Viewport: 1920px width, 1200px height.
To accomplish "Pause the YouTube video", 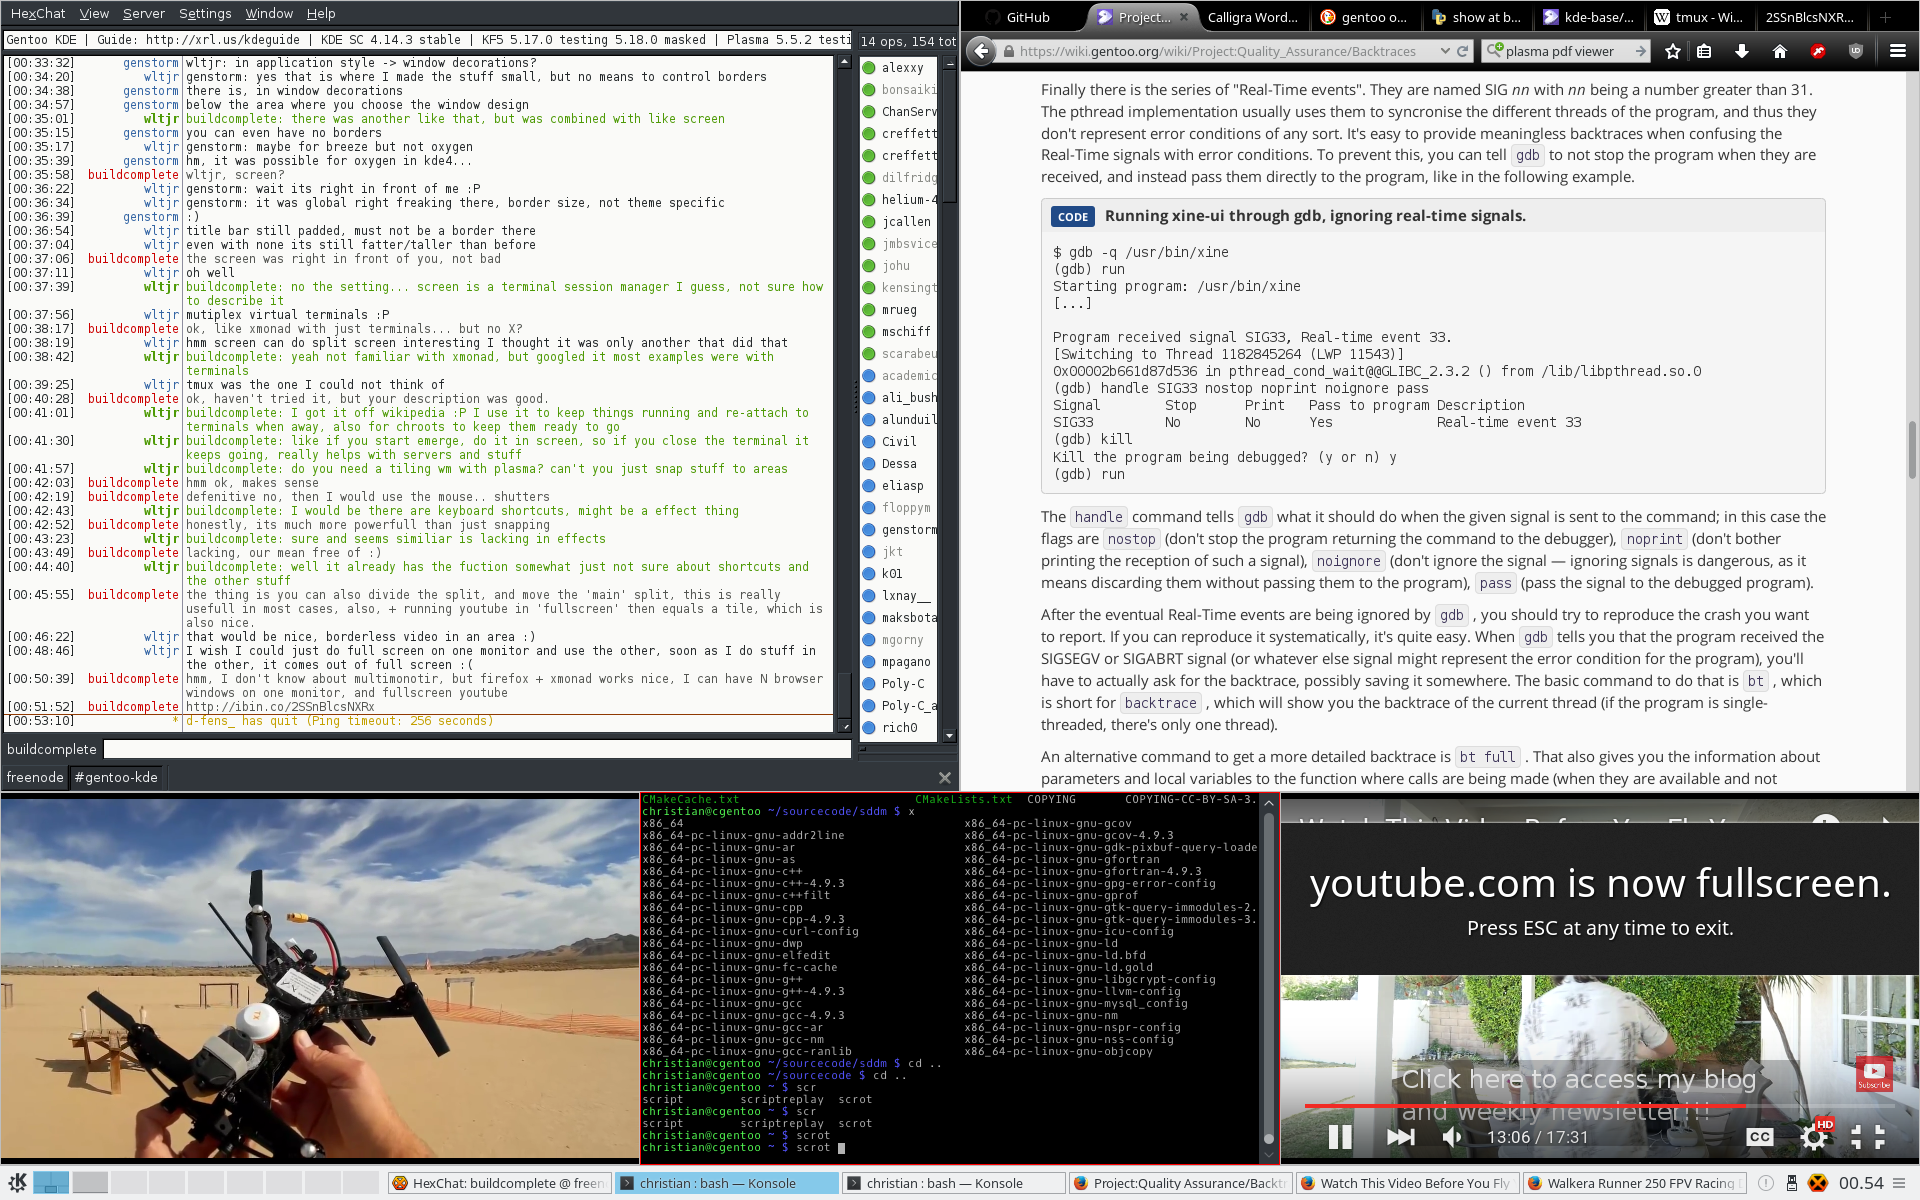I will (x=1339, y=1137).
